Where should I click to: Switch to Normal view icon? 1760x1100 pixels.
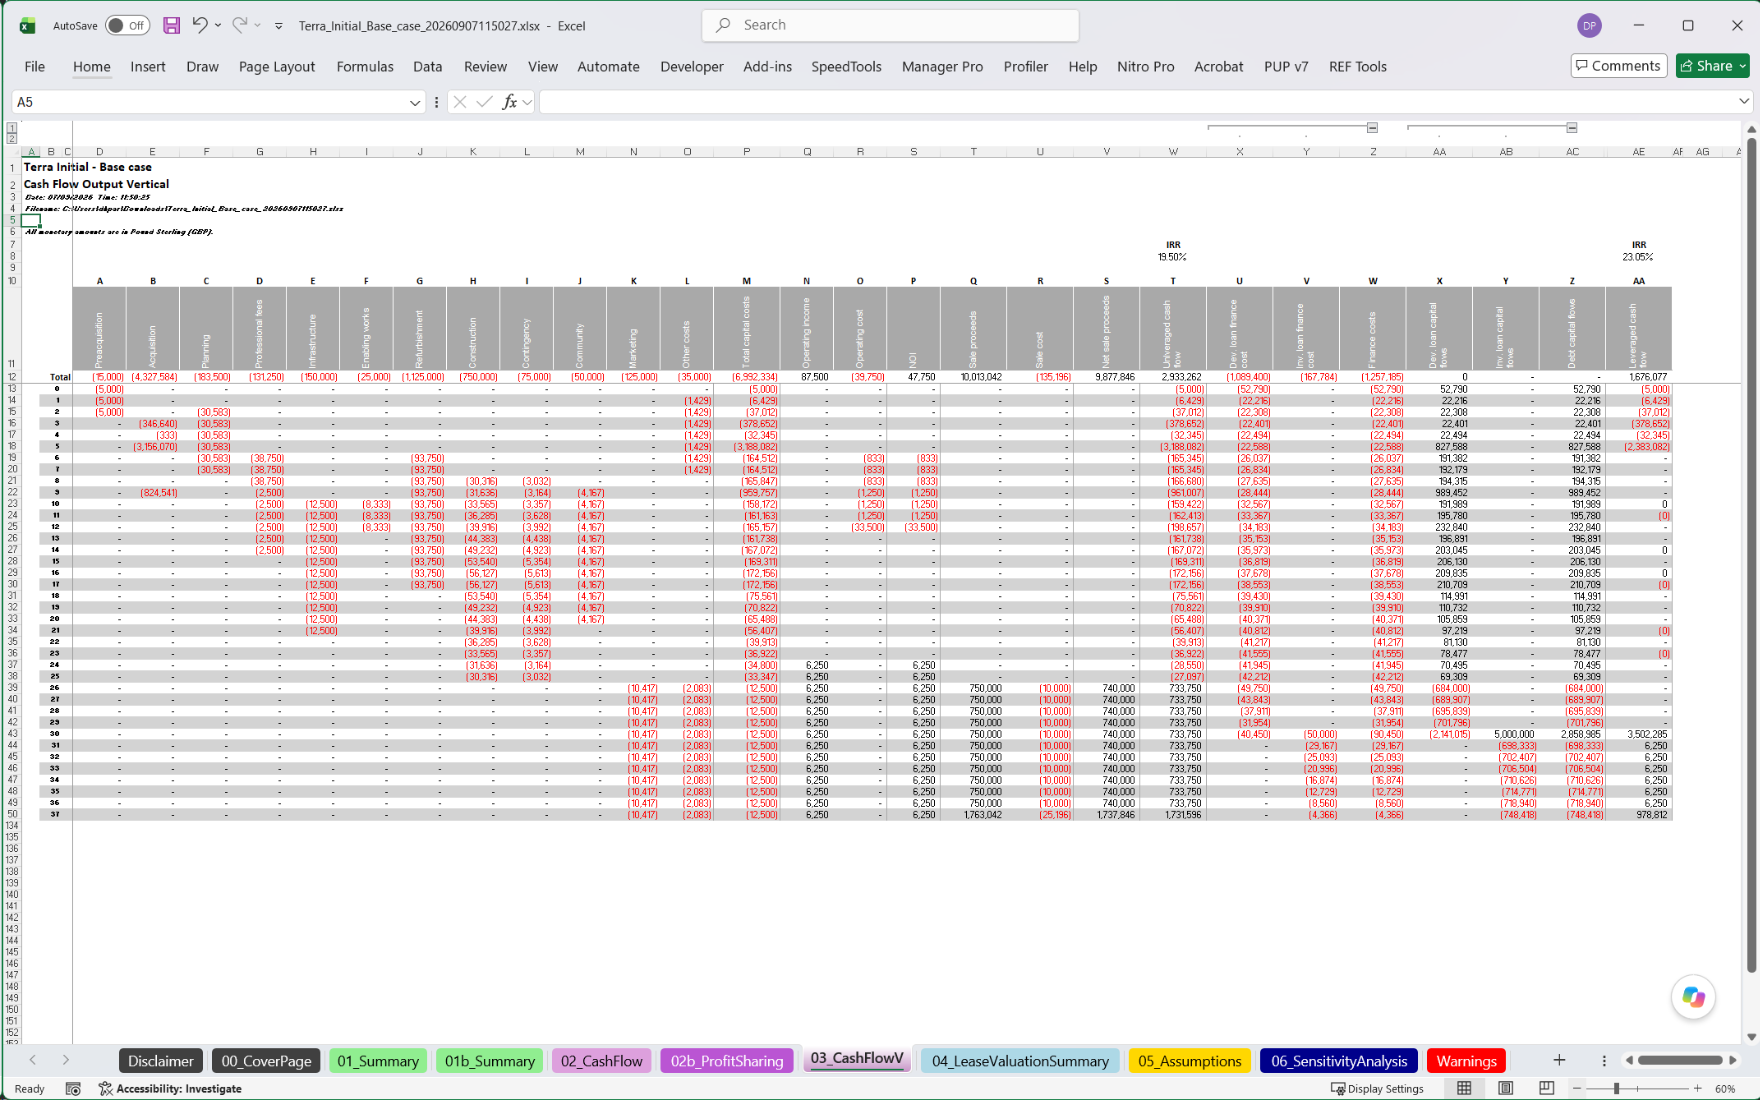(x=1464, y=1088)
